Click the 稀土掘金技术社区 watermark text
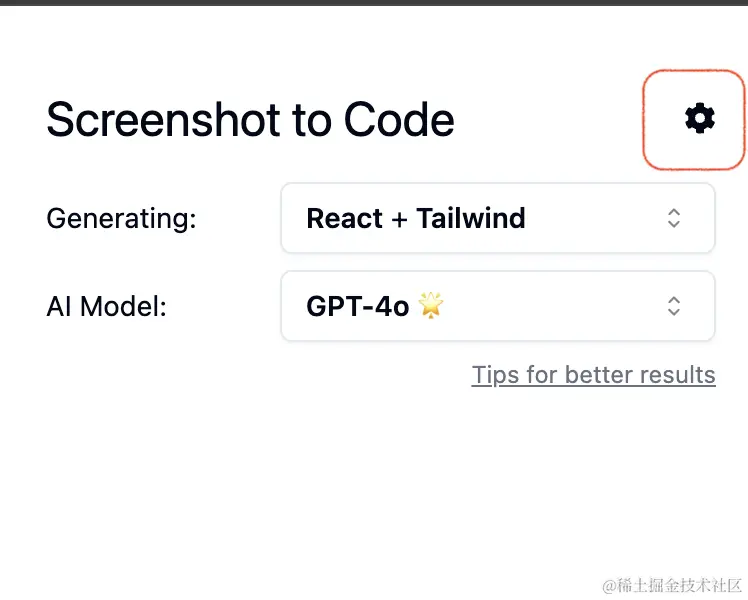748x600 pixels. [x=673, y=585]
